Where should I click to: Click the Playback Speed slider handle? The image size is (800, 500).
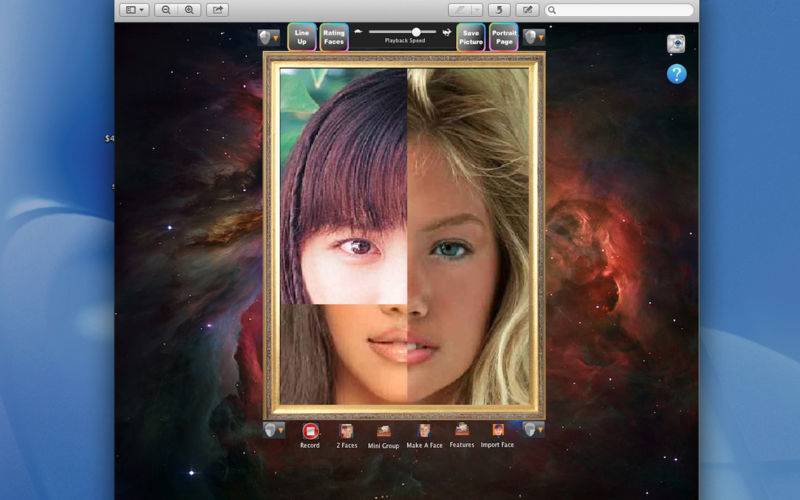coord(416,32)
